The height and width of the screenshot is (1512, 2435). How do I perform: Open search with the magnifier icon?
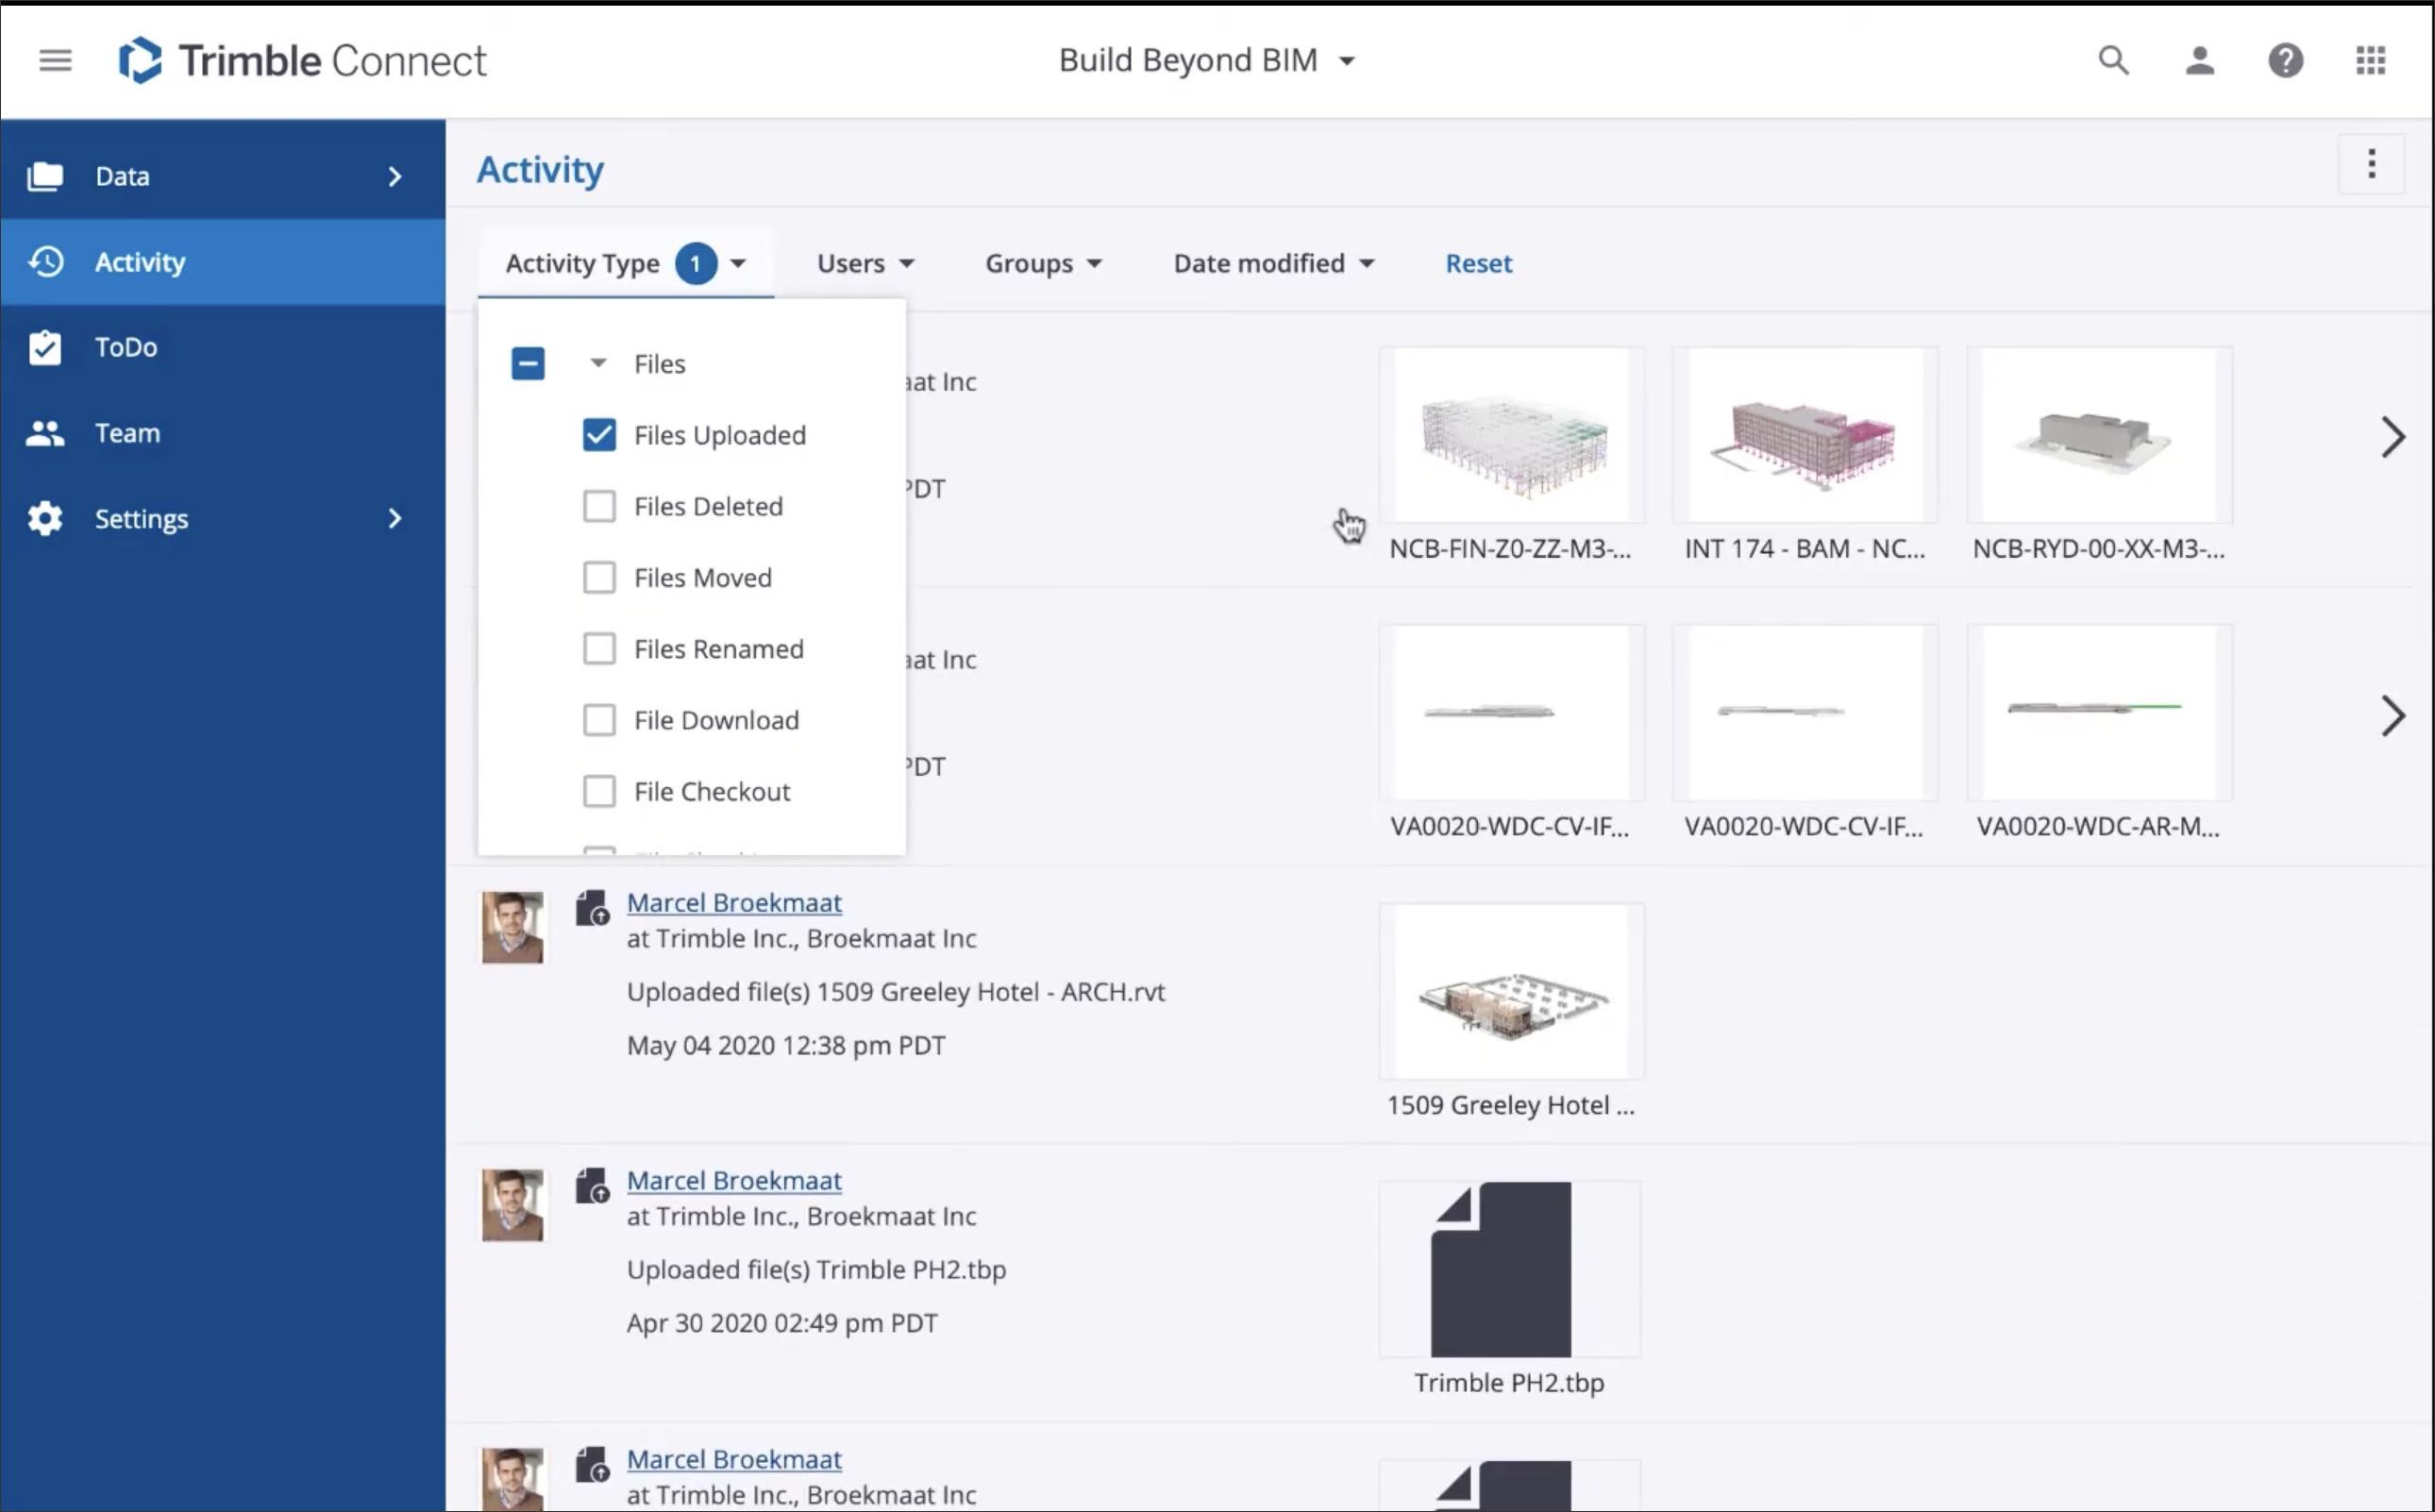tap(2113, 61)
